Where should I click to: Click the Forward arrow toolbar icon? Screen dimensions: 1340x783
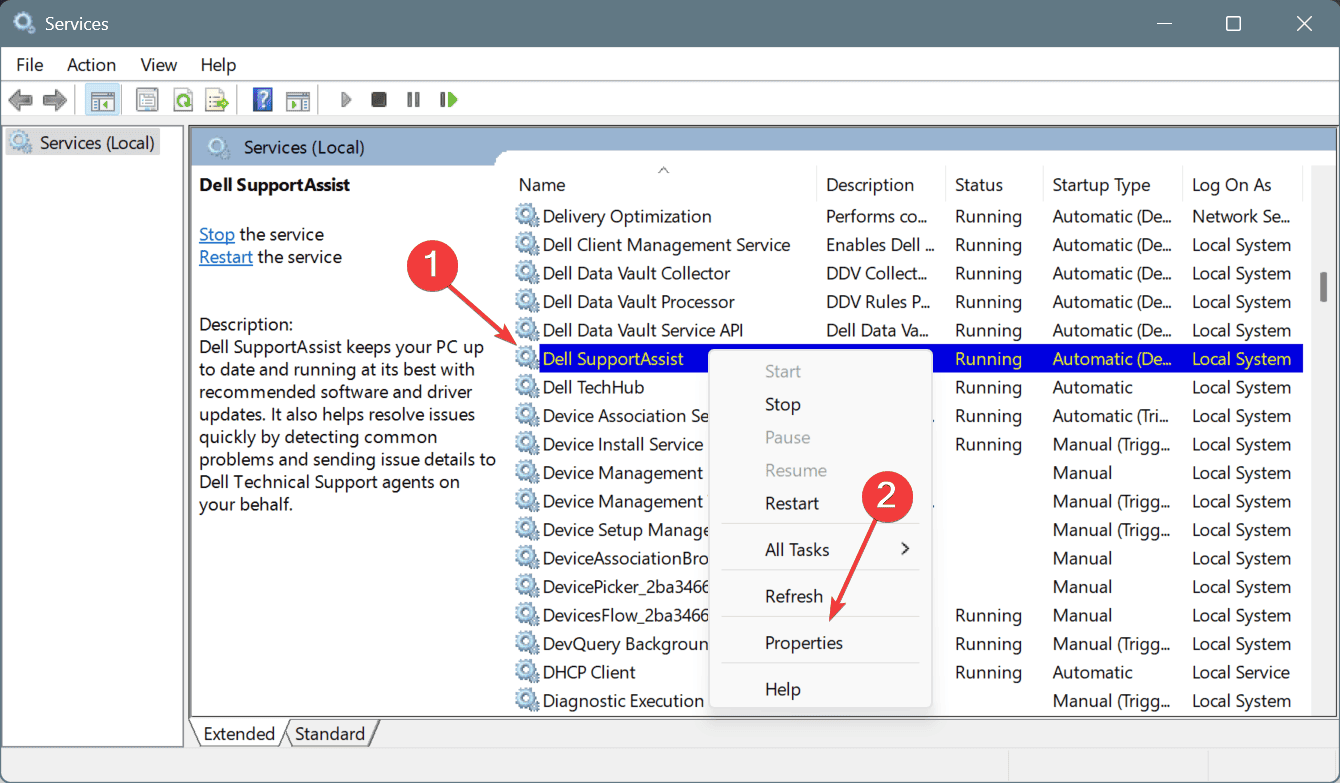54,100
